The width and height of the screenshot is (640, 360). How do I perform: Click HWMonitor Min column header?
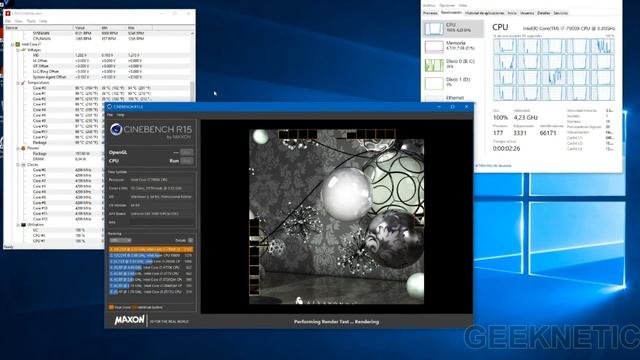click(113, 28)
